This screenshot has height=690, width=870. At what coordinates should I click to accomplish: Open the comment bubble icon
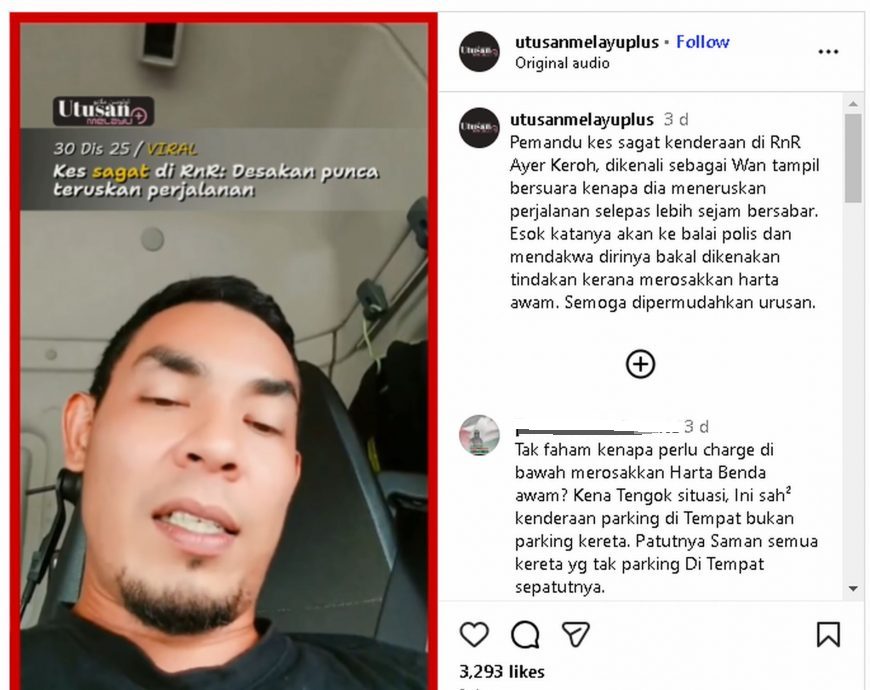525,635
